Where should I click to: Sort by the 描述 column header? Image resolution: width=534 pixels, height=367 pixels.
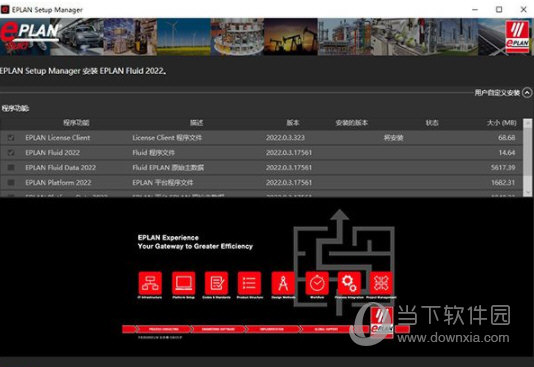click(197, 123)
